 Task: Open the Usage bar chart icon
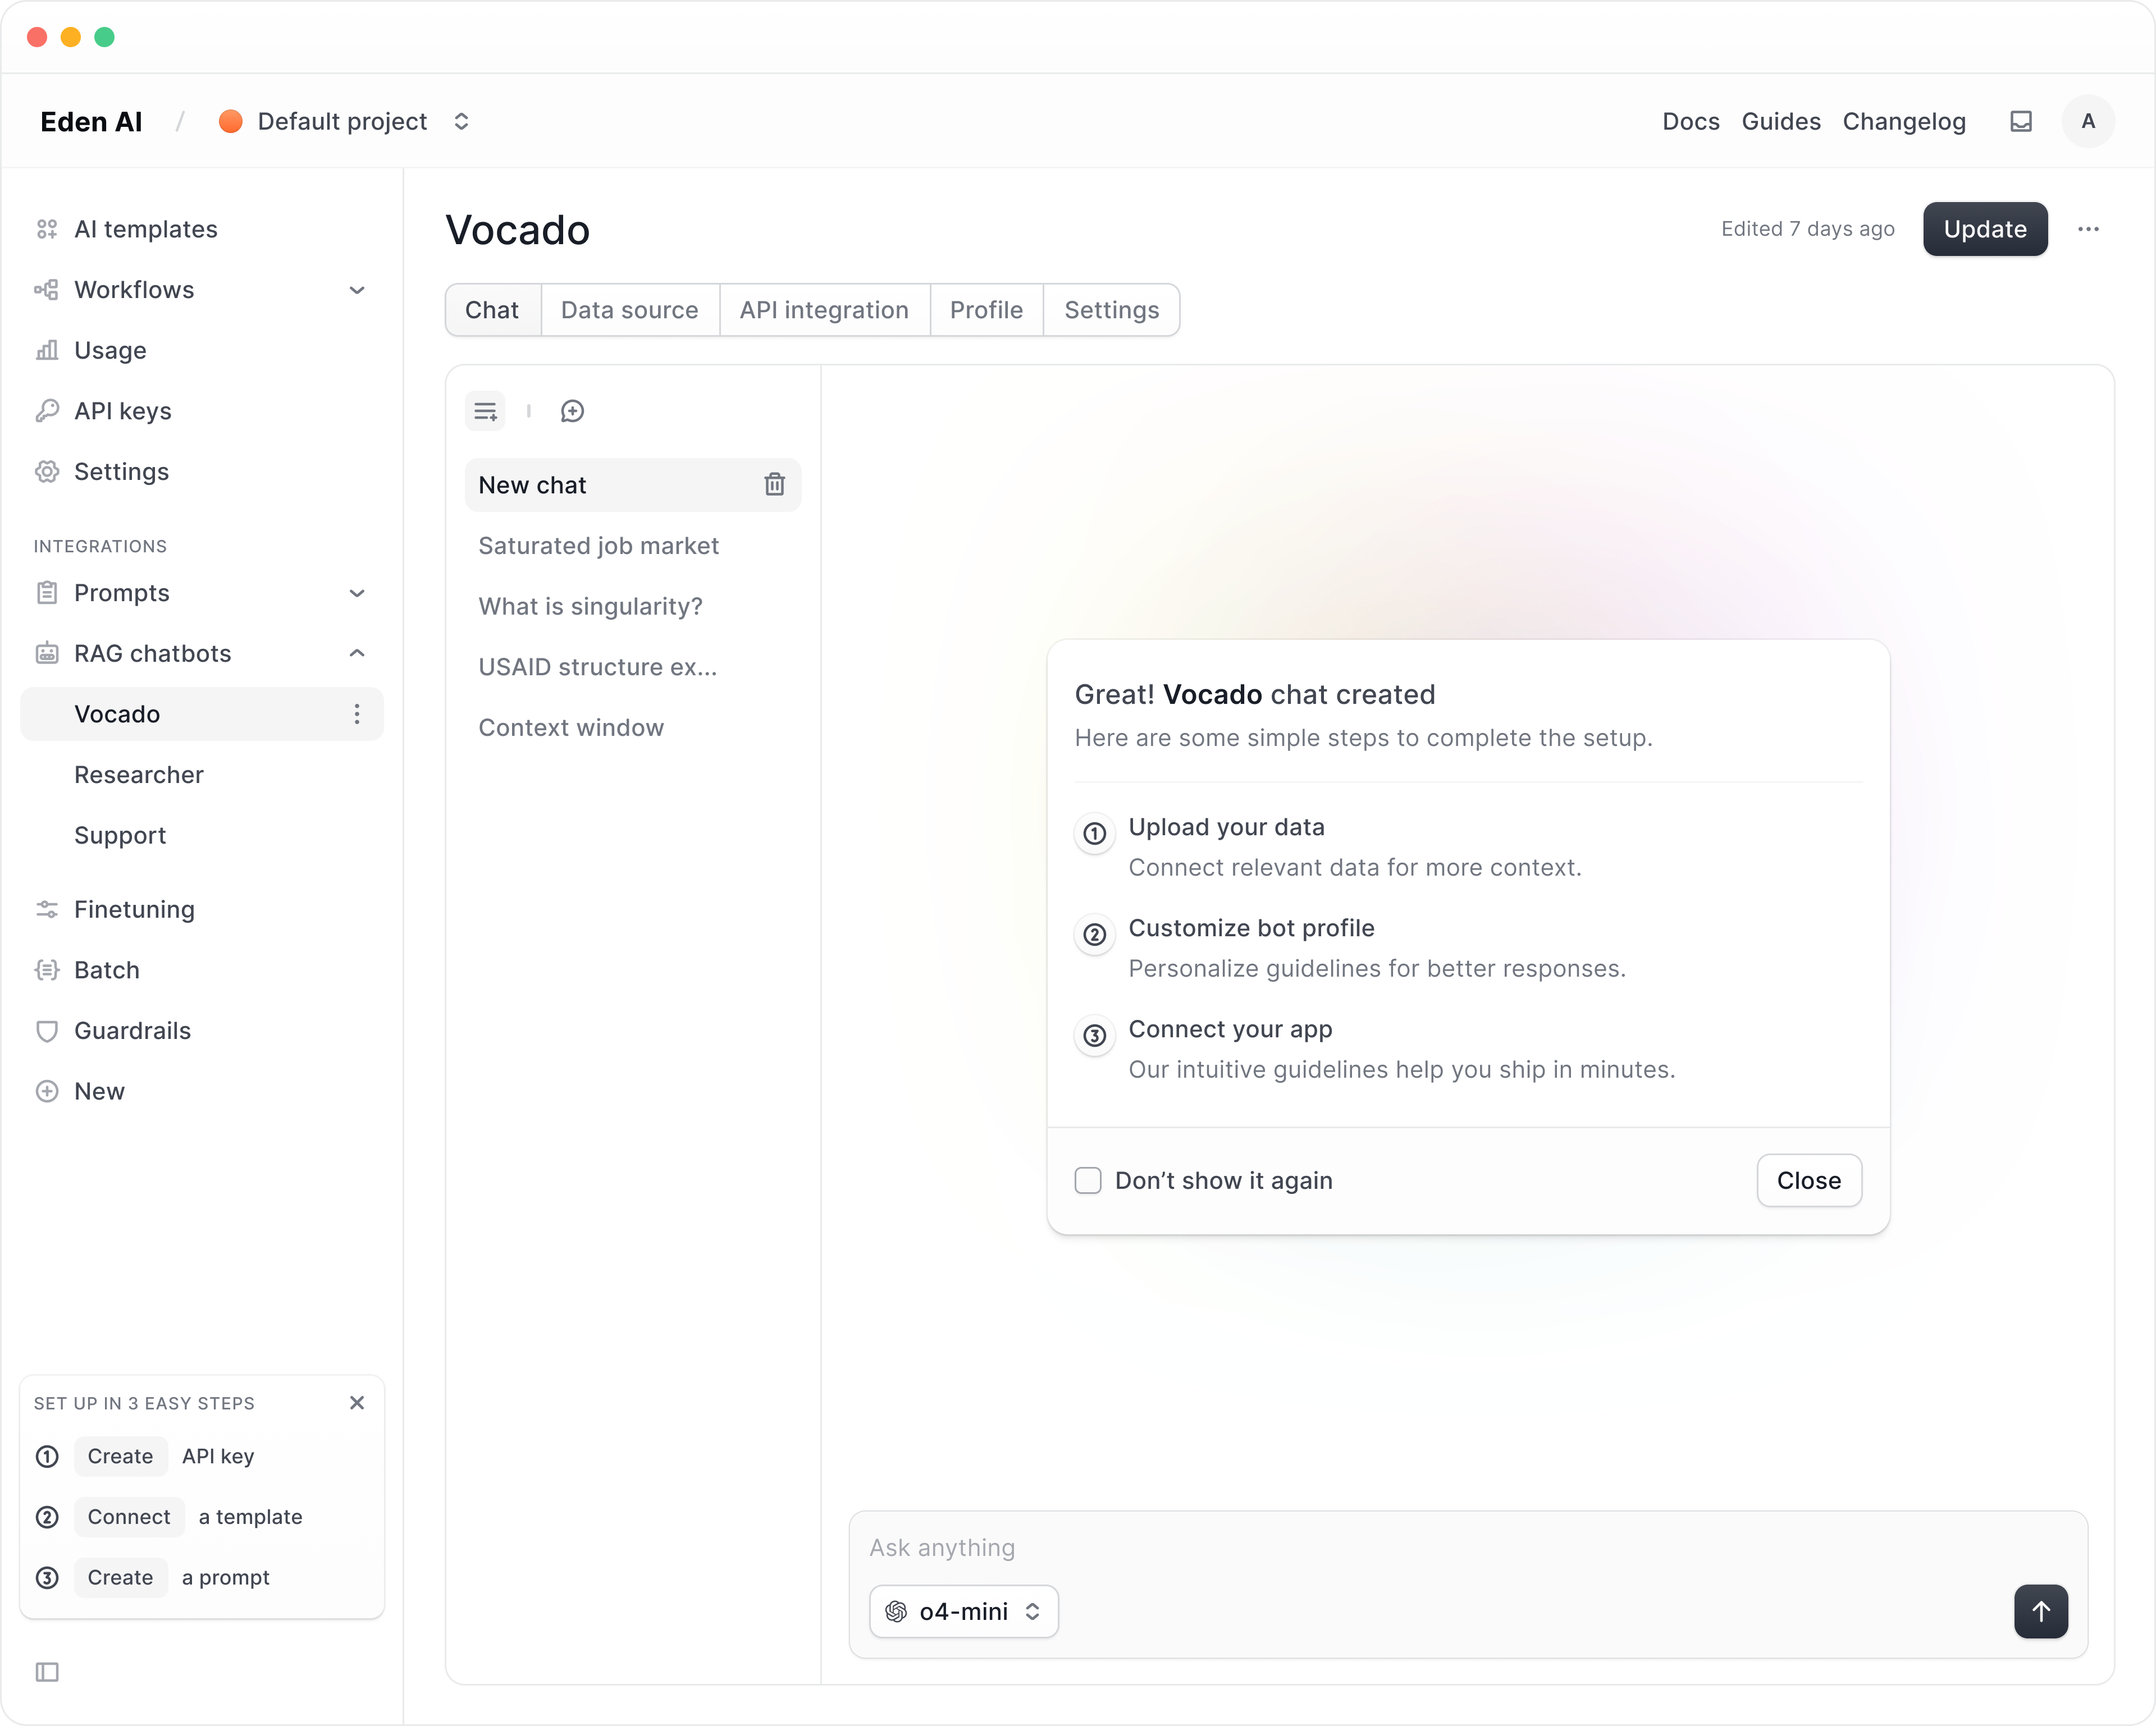pos(47,350)
